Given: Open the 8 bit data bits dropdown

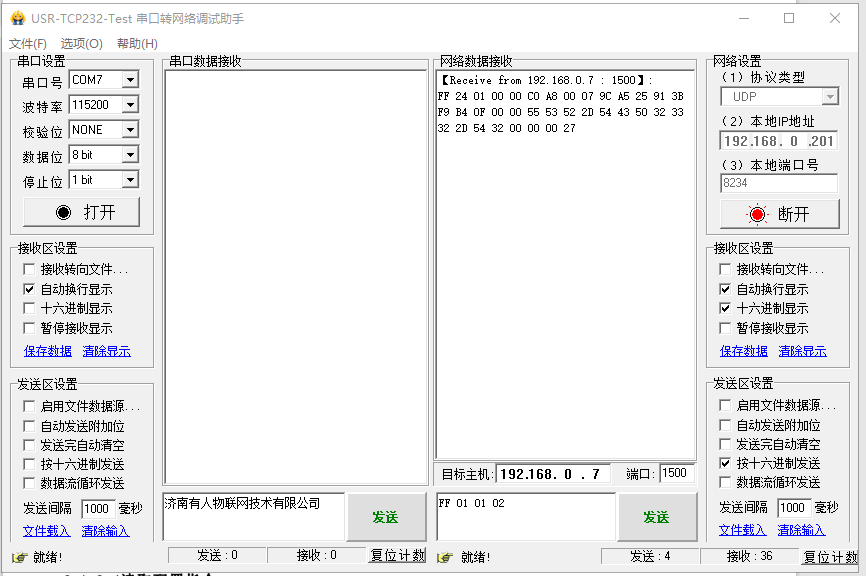Looking at the screenshot, I should pos(130,155).
